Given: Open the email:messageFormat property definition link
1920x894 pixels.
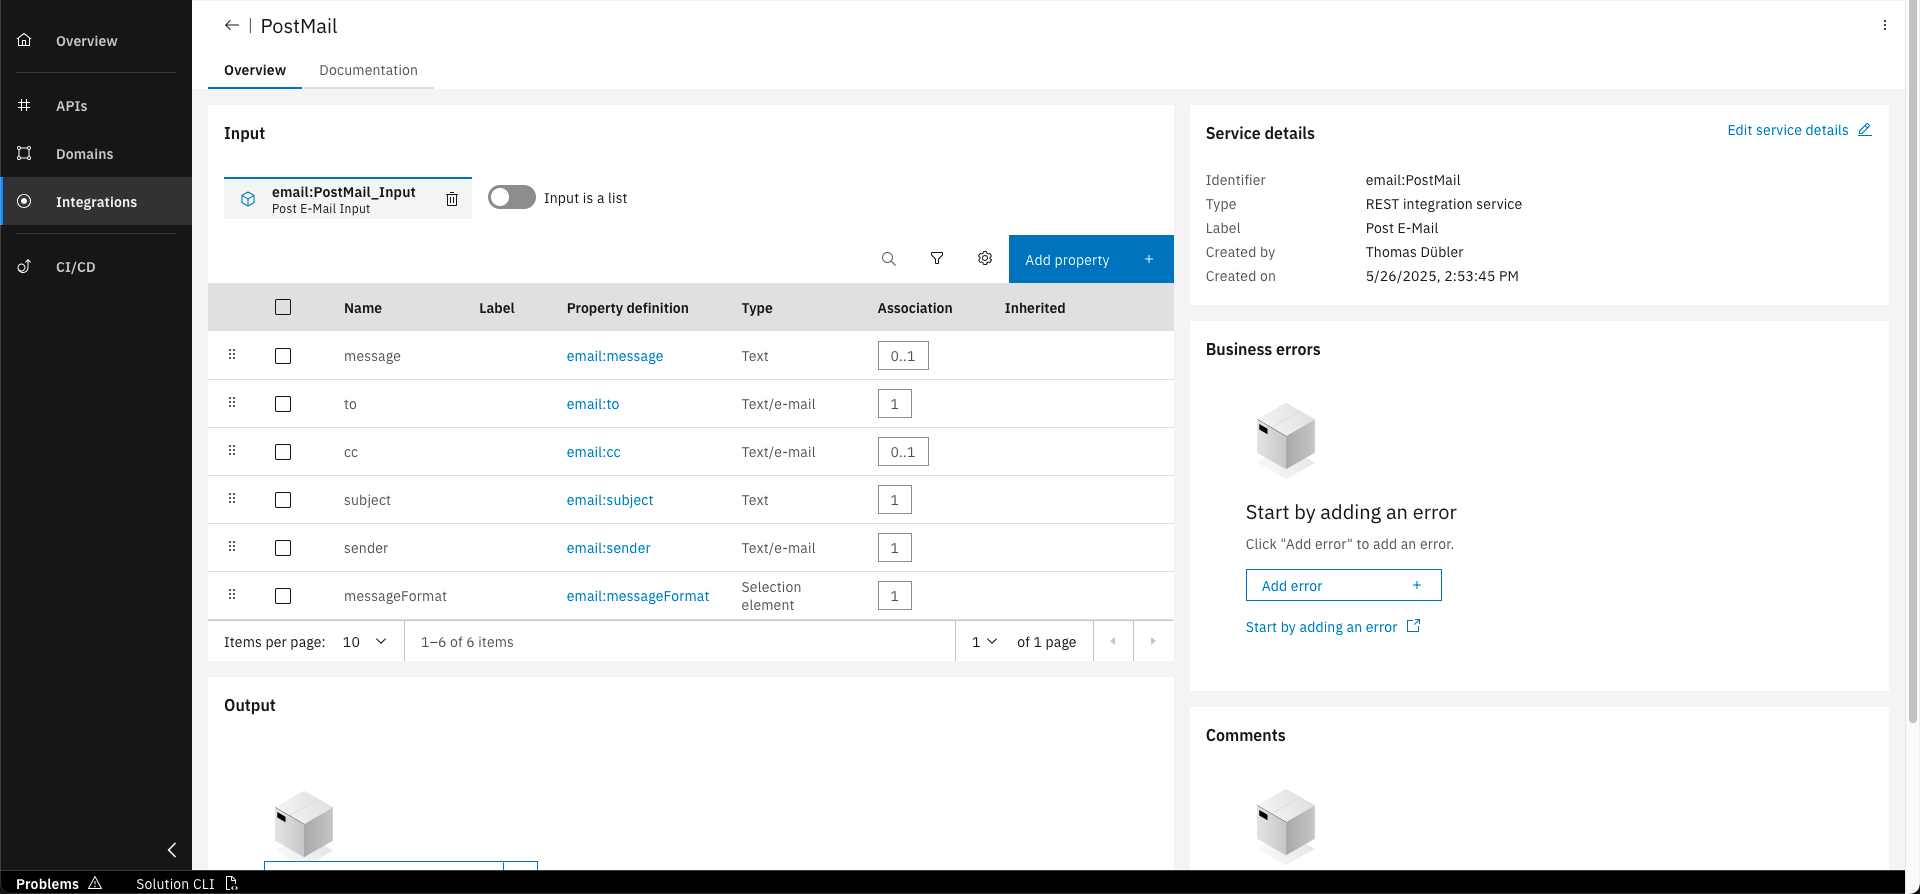Looking at the screenshot, I should coord(638,596).
